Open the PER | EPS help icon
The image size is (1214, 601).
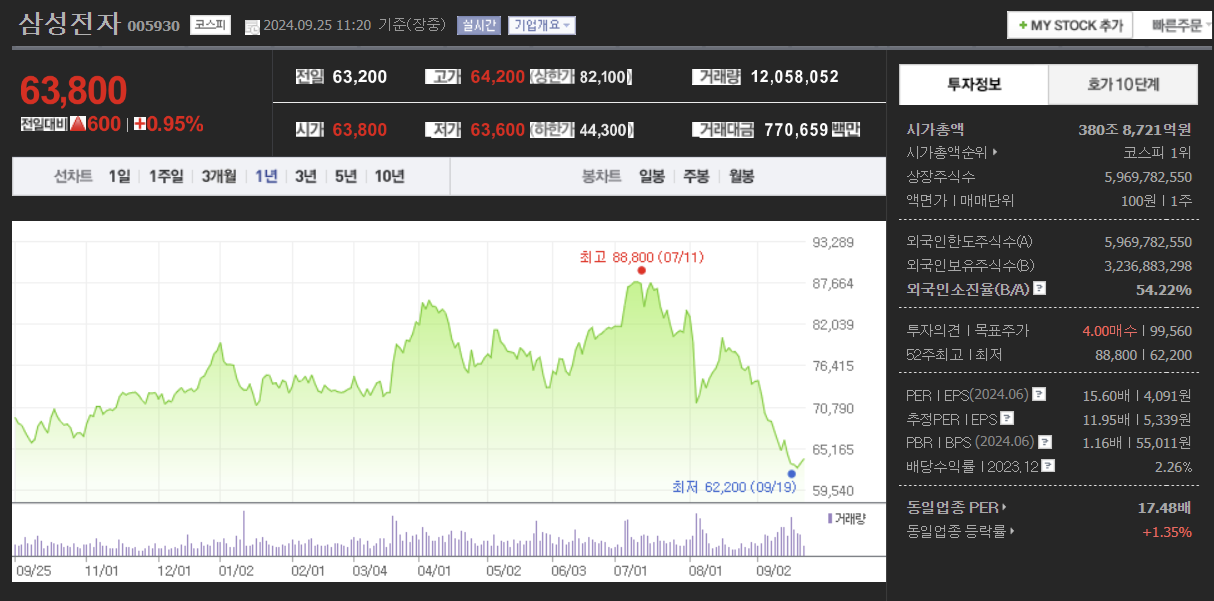(1039, 394)
